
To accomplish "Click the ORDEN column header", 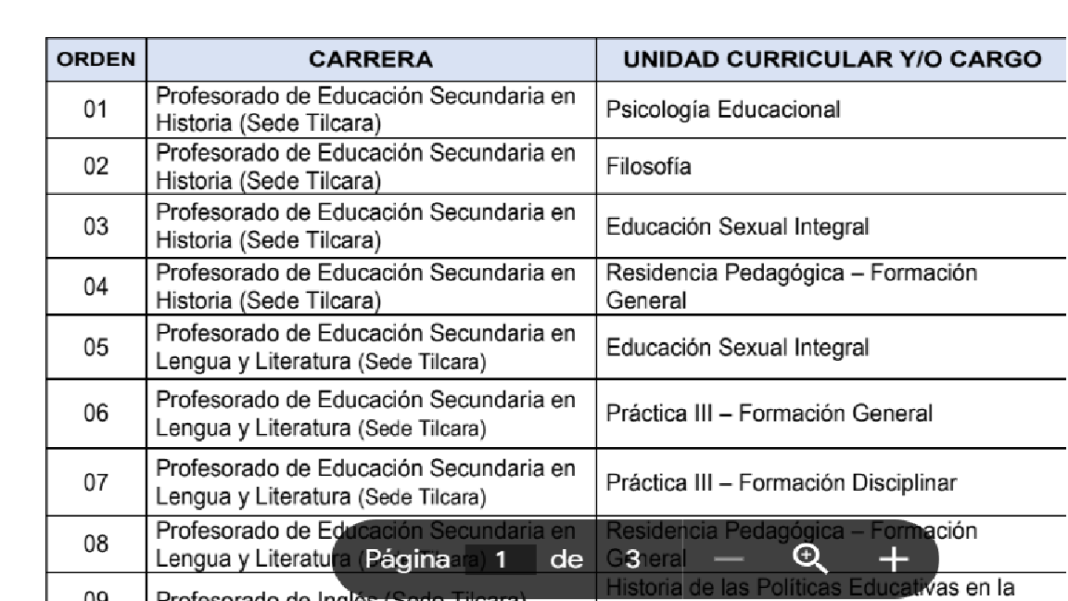I will click(x=96, y=60).
